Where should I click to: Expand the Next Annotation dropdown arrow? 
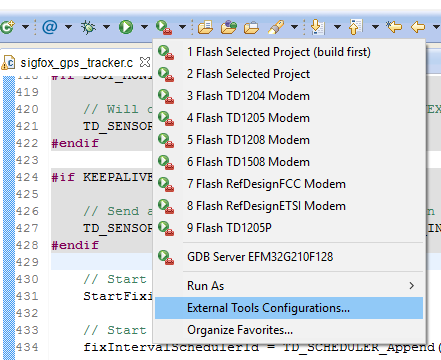tap(337, 27)
